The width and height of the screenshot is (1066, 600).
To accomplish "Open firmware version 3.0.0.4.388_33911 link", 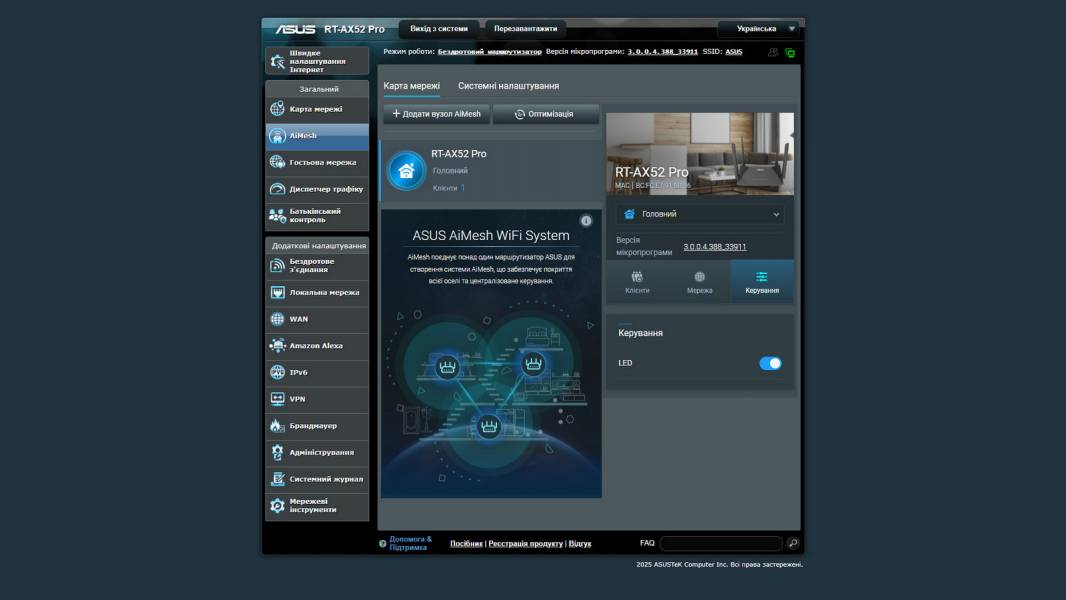I will point(714,246).
